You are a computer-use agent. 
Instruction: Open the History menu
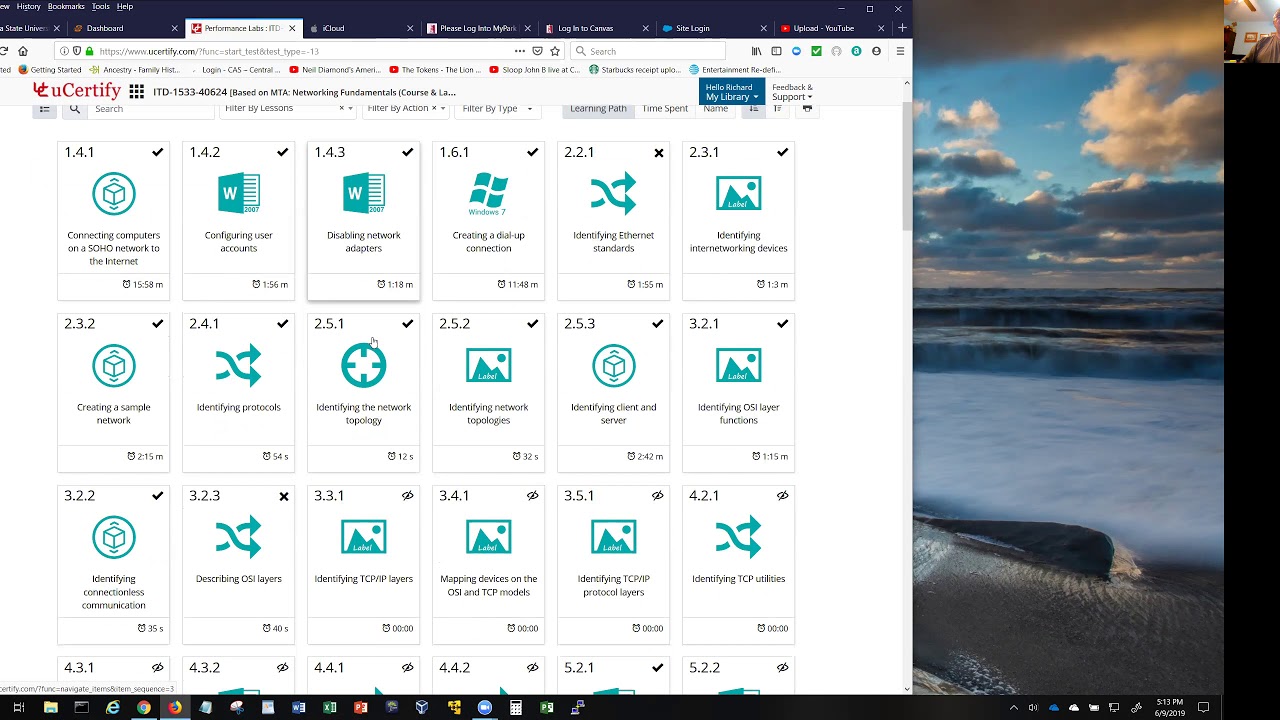pyautogui.click(x=28, y=6)
